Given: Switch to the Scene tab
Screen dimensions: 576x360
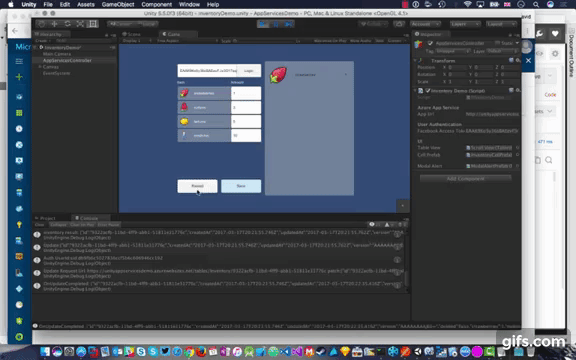Looking at the screenshot, I should [x=132, y=34].
